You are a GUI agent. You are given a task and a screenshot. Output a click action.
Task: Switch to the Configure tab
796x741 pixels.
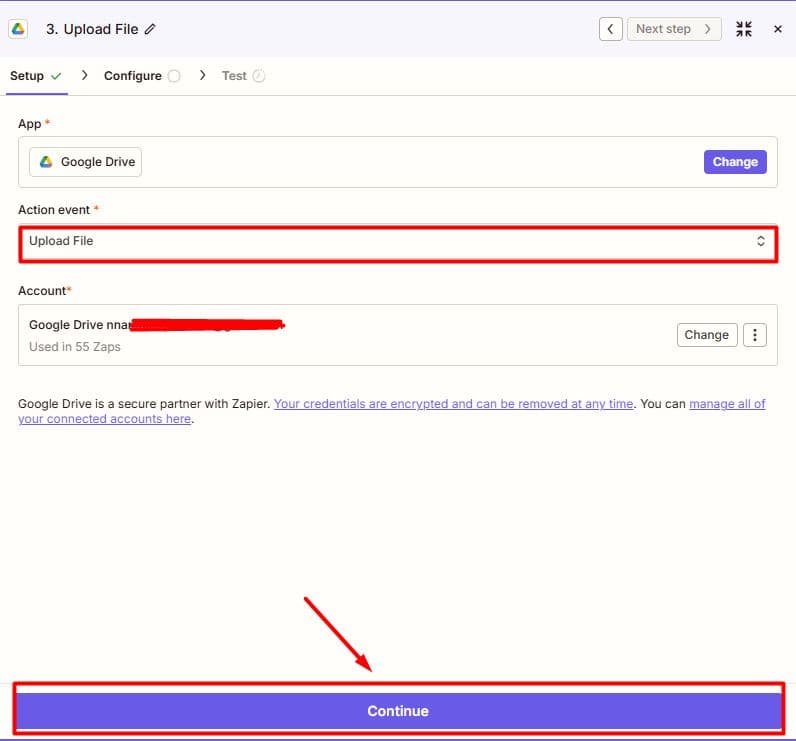pyautogui.click(x=142, y=76)
